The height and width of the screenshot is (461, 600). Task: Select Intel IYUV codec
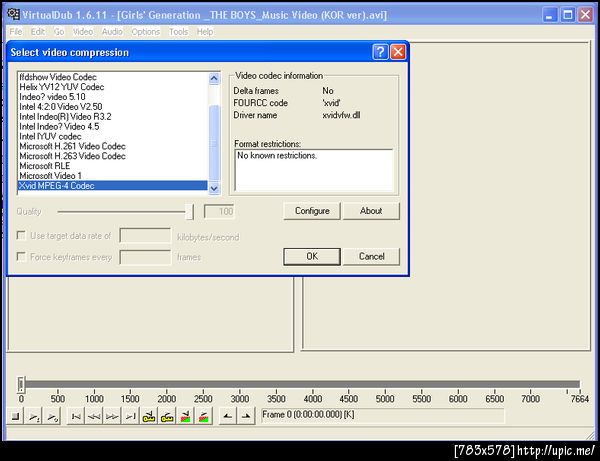tap(113, 137)
